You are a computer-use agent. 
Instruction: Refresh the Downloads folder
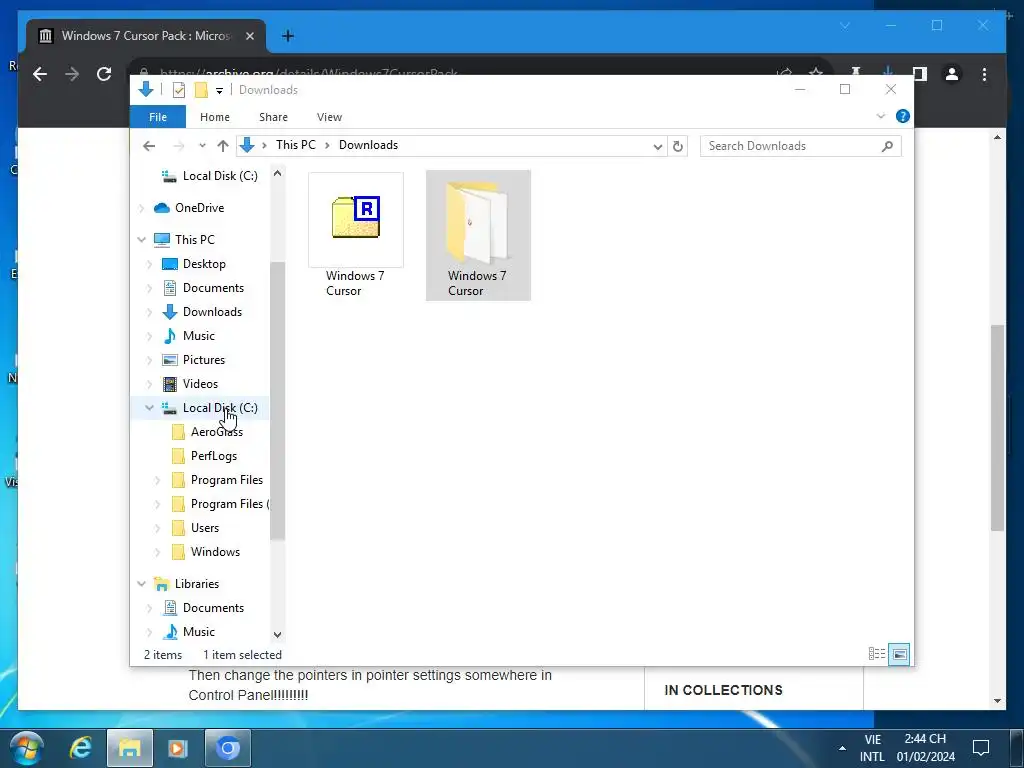(x=678, y=146)
